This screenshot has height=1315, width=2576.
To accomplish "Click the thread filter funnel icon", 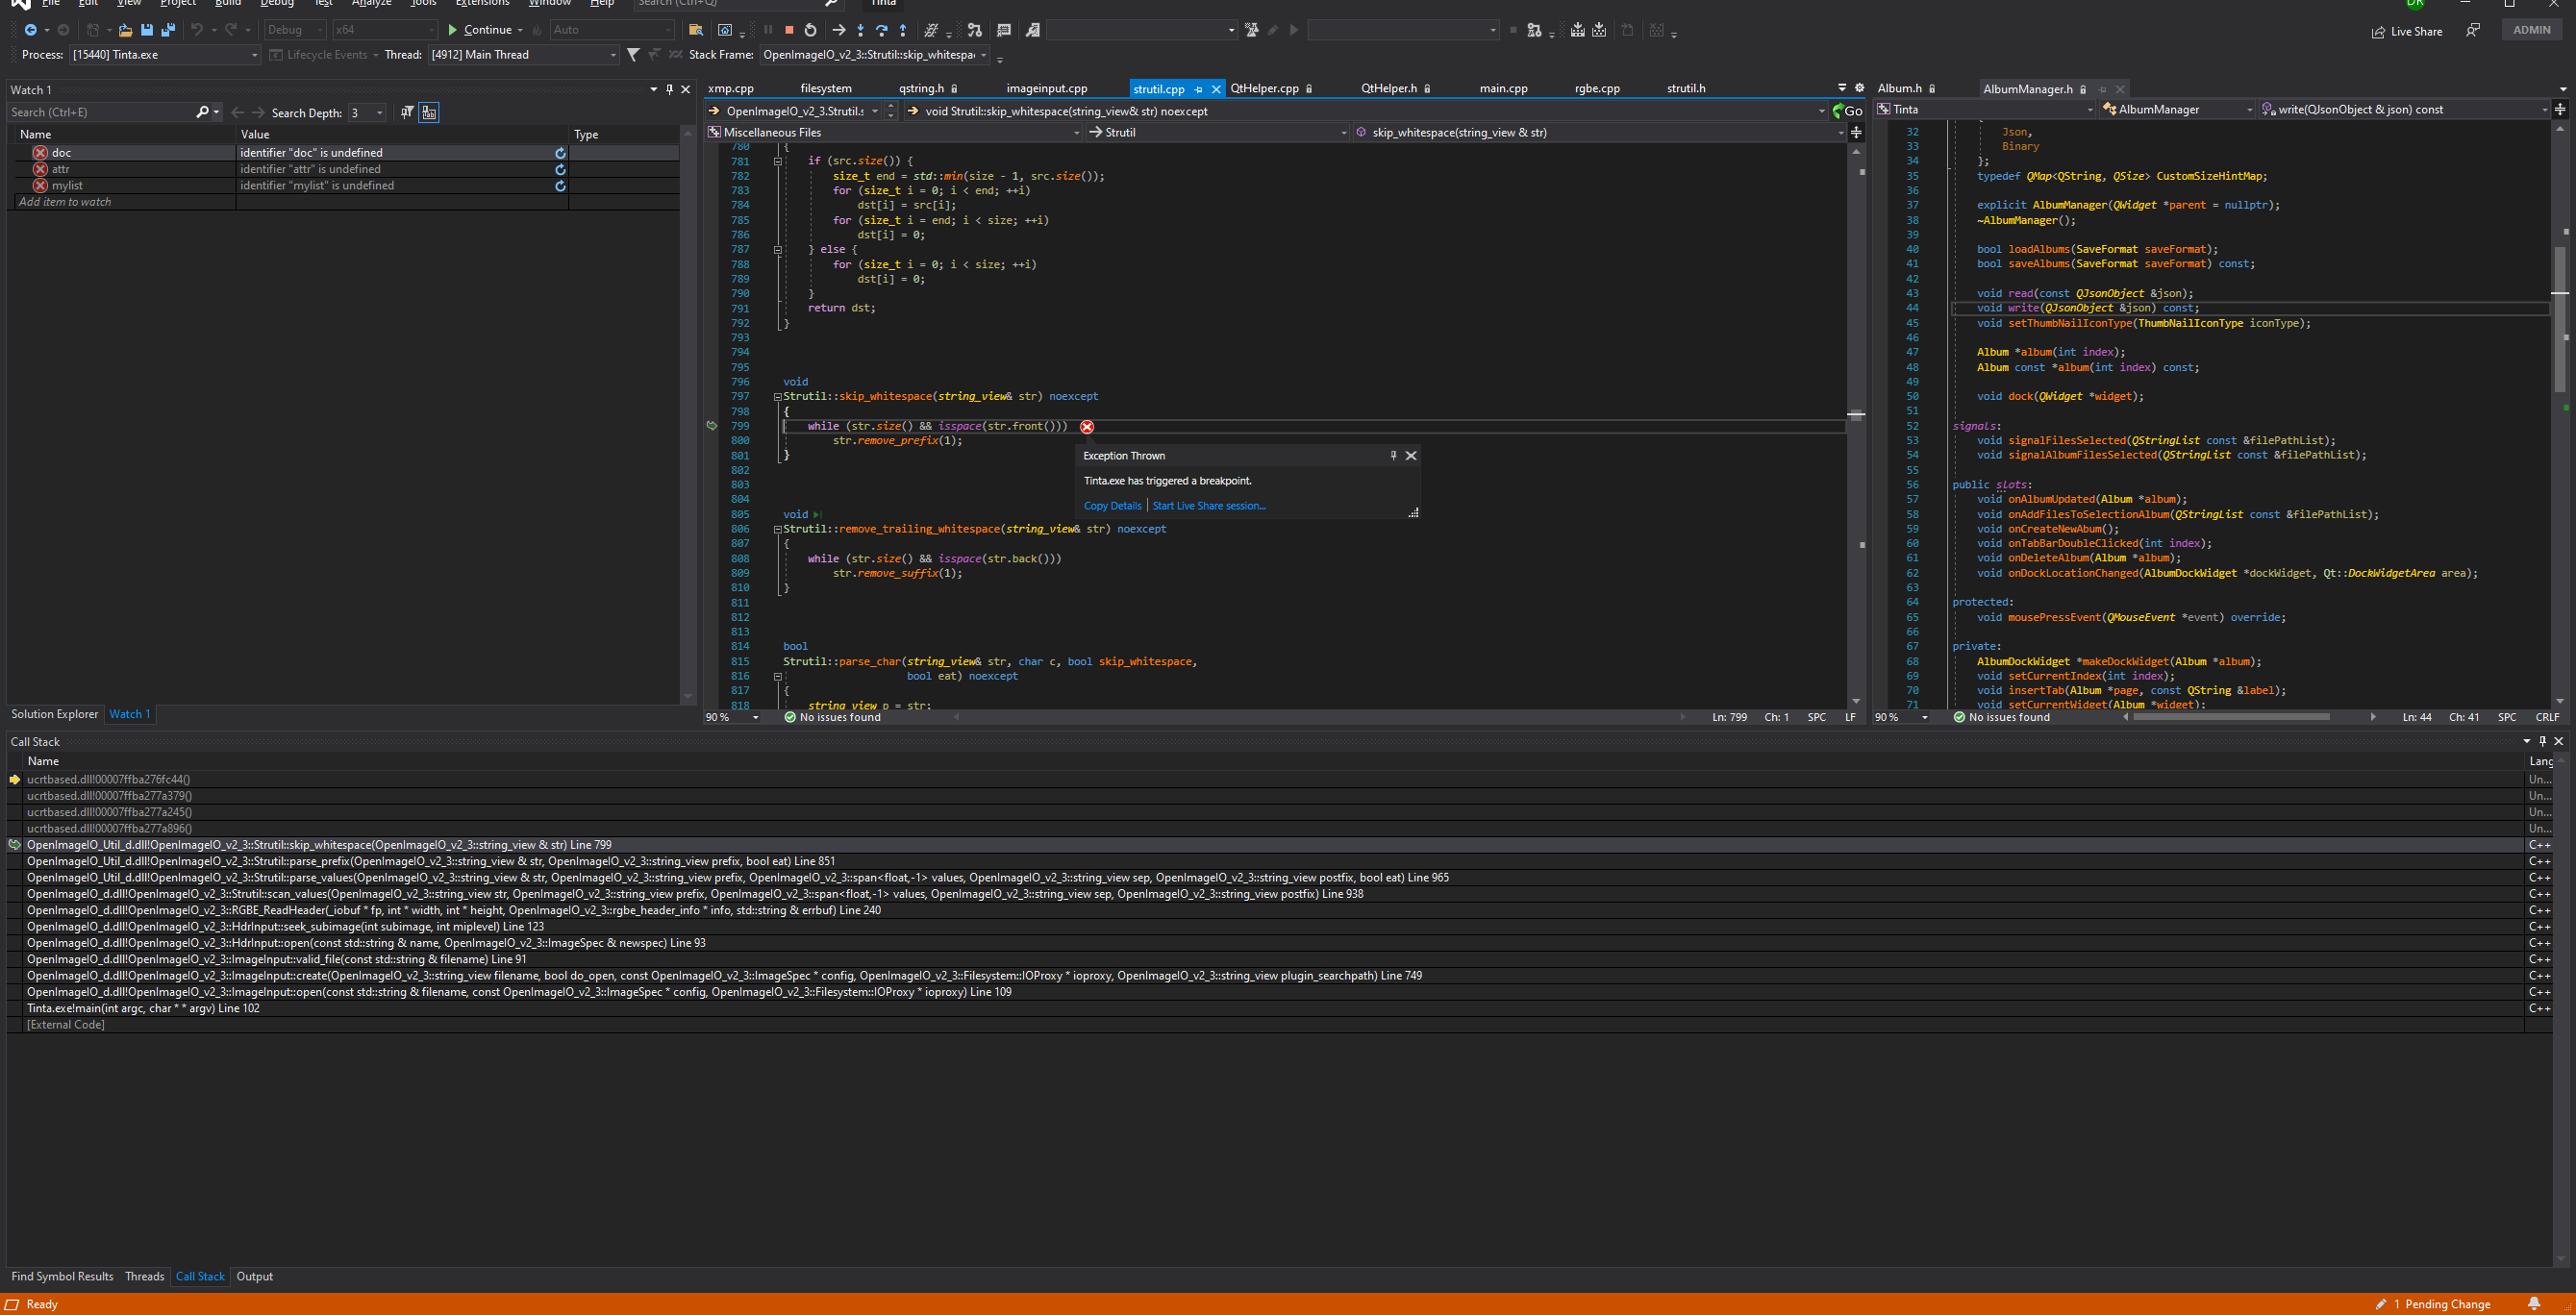I will 633,55.
